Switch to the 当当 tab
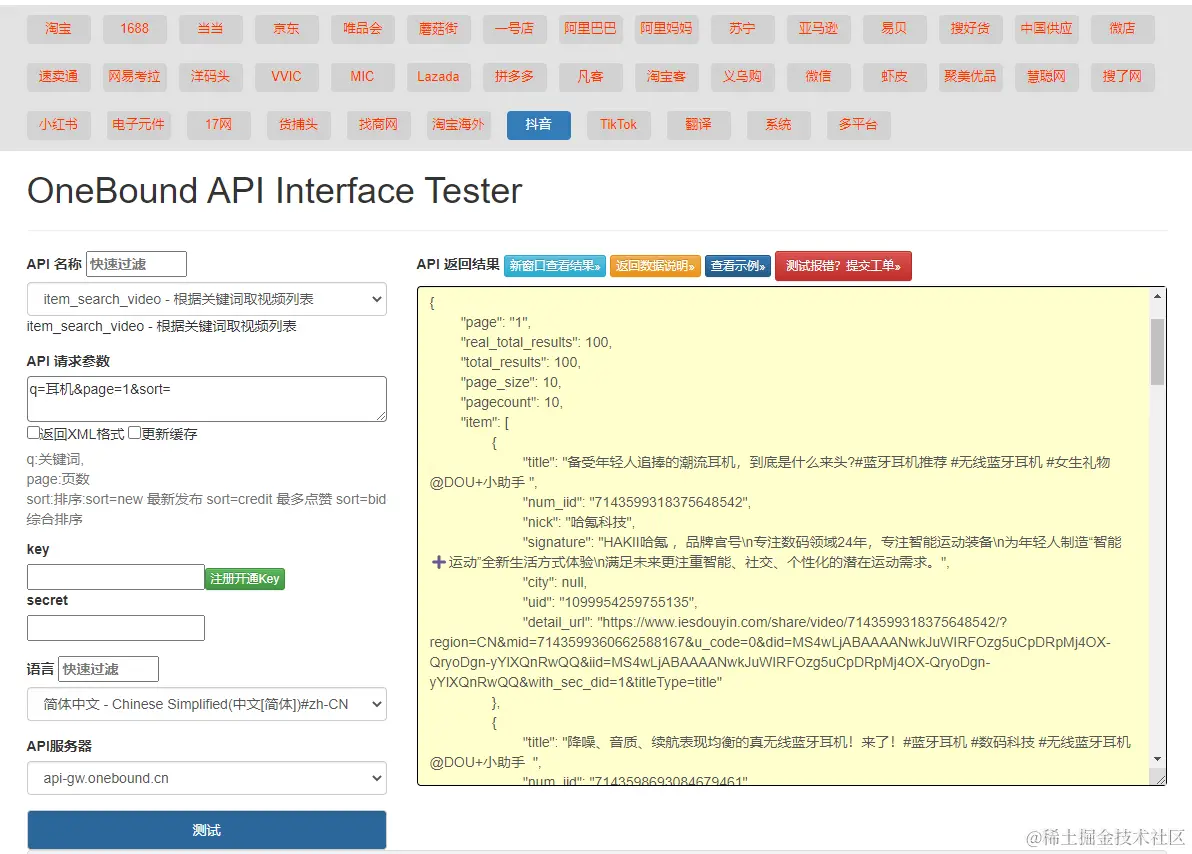The image size is (1192, 854). click(x=211, y=29)
